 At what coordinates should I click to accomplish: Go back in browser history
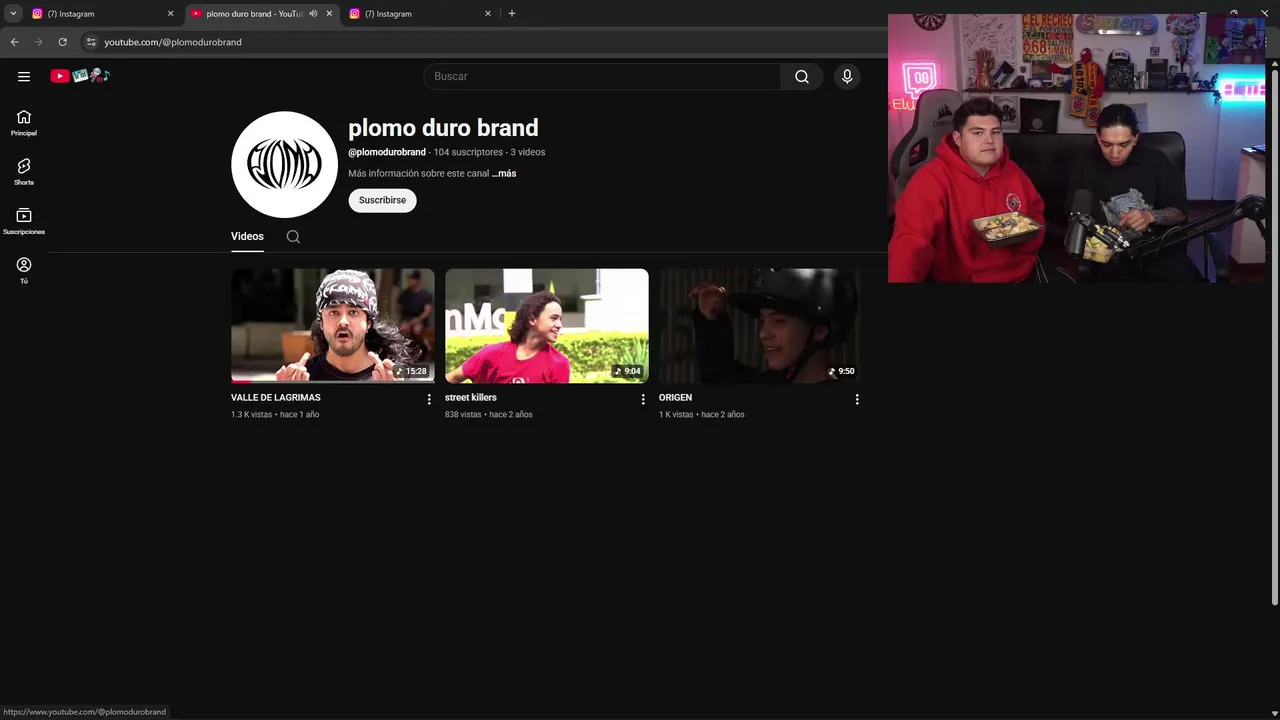14,42
